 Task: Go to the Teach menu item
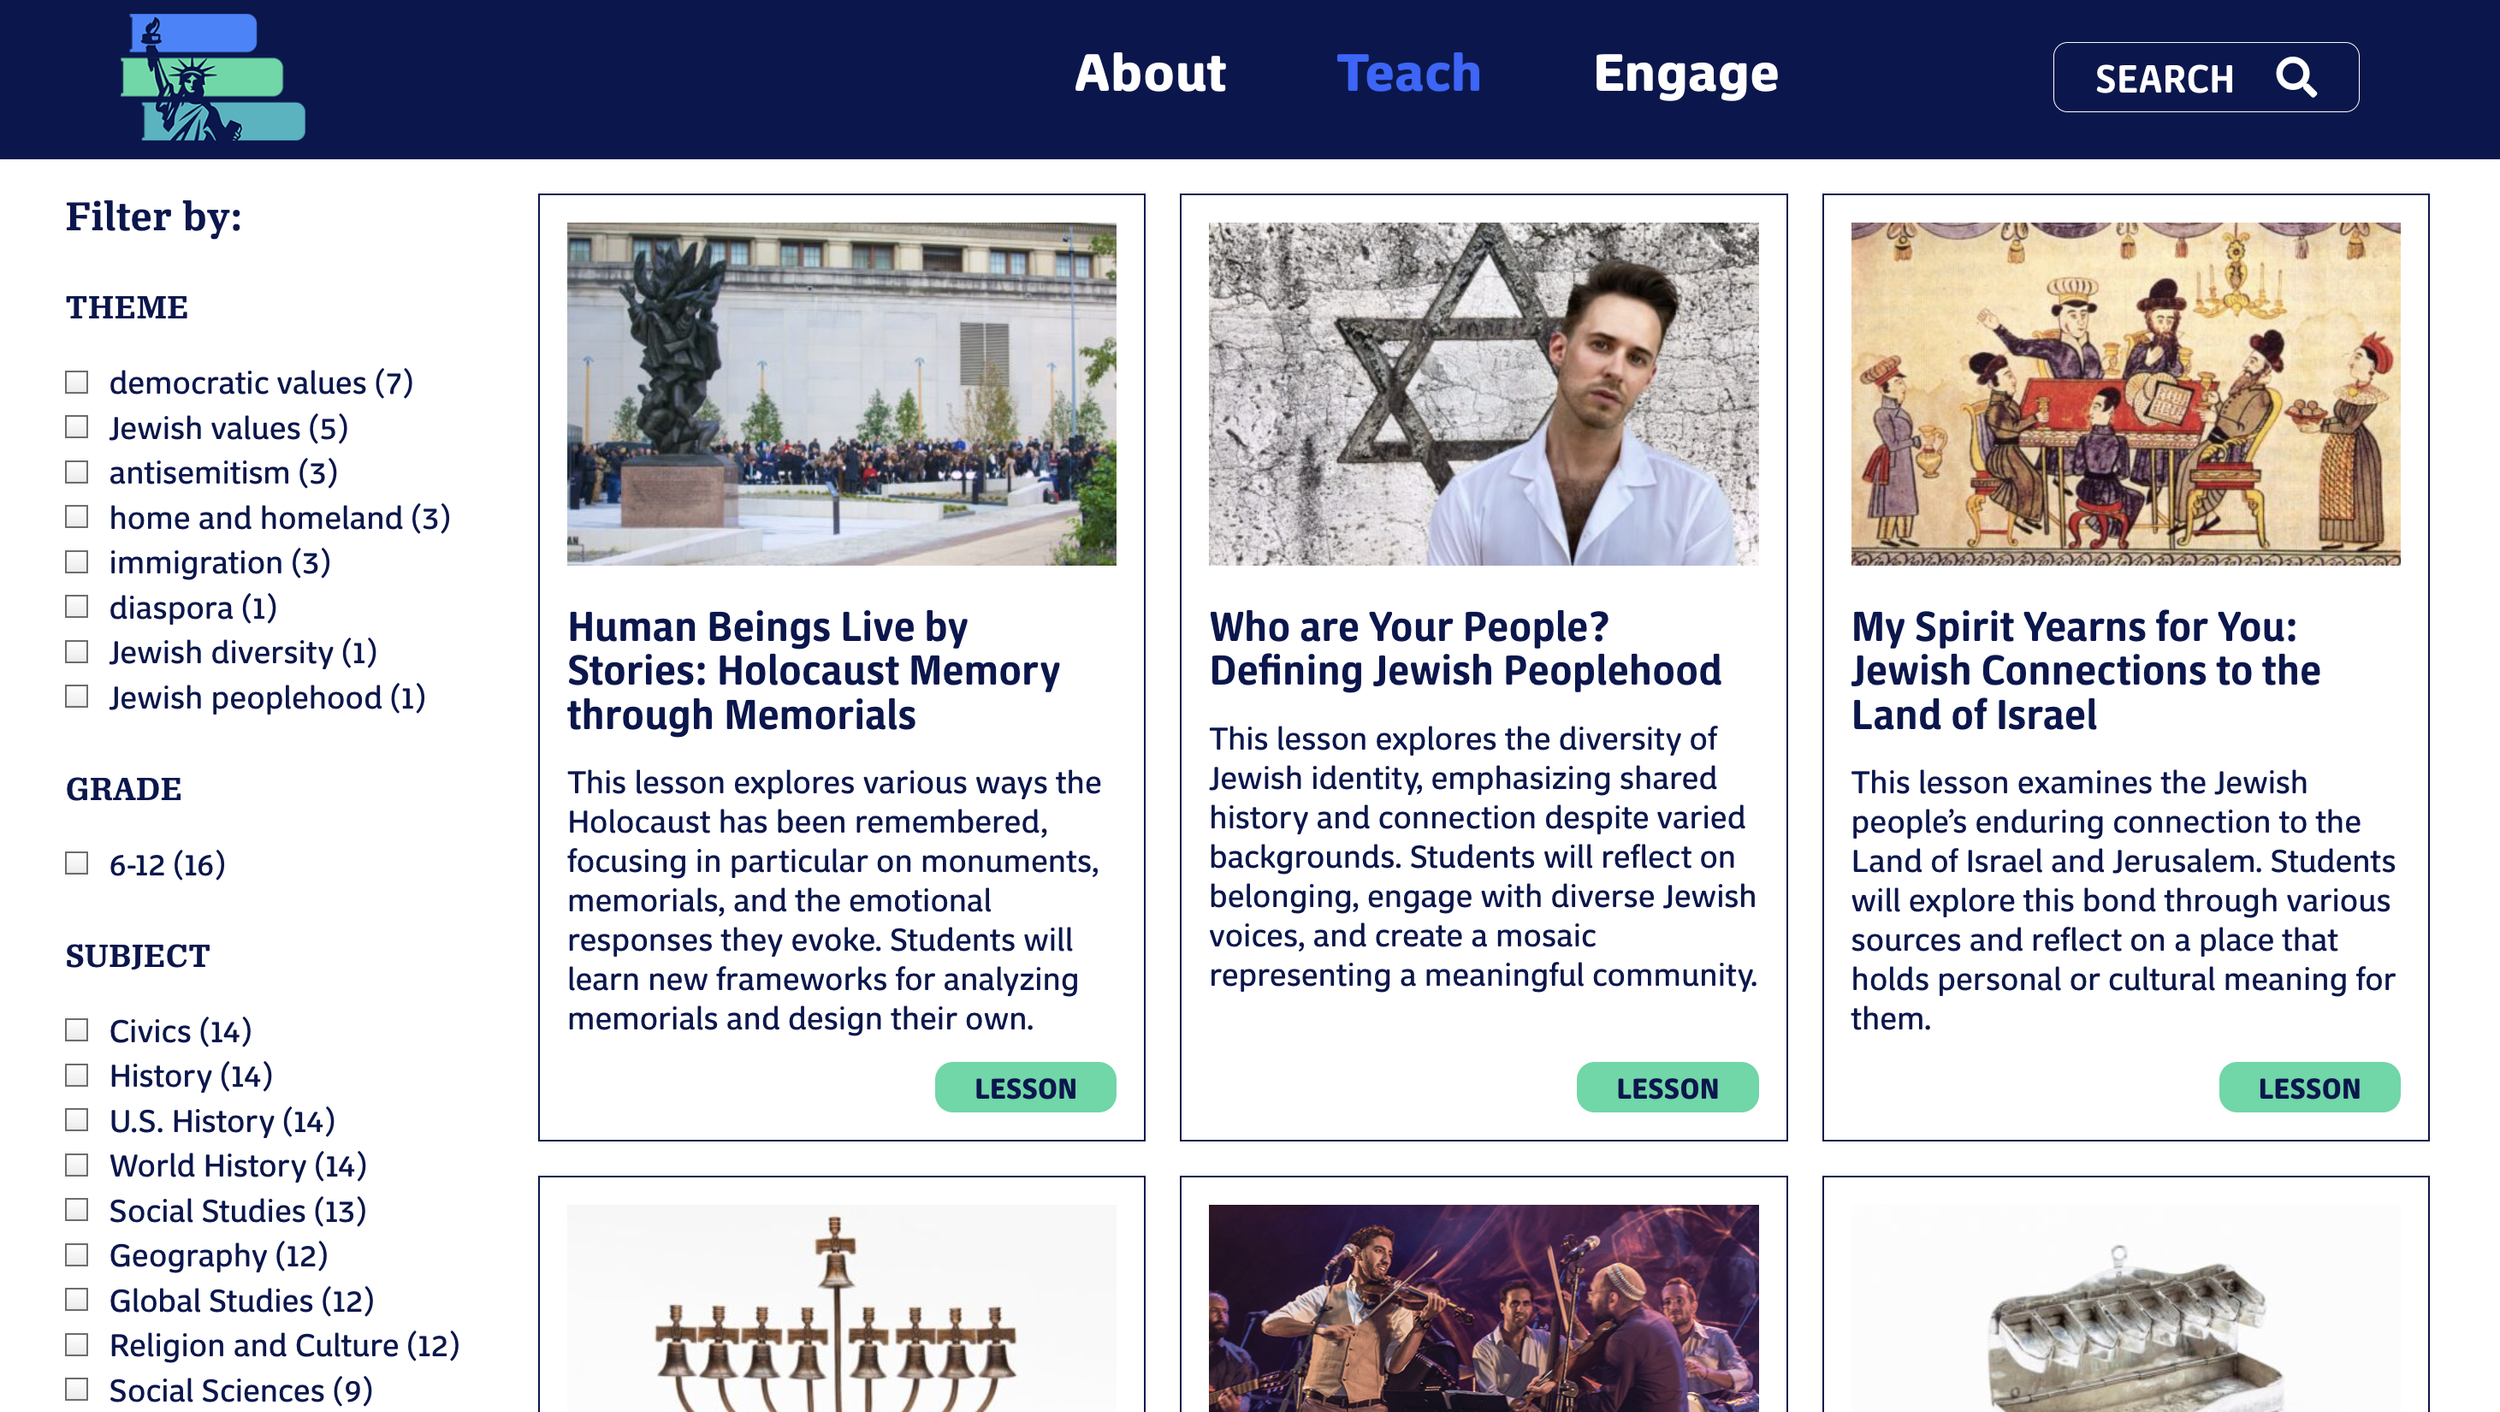(1409, 74)
